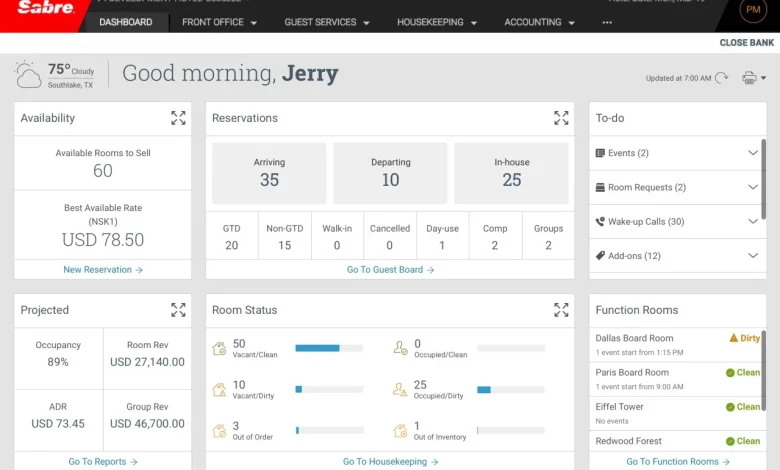Click the Out of Inventory house icon

click(400, 430)
